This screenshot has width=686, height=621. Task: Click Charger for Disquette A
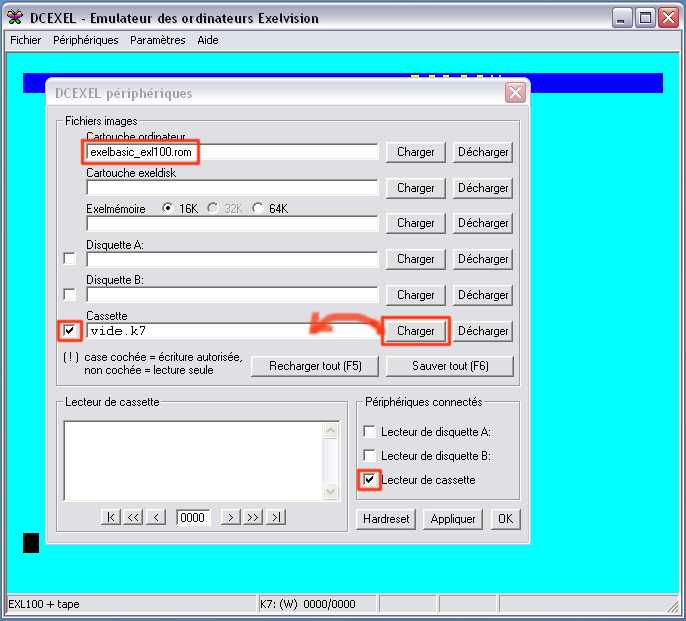pyautogui.click(x=416, y=259)
